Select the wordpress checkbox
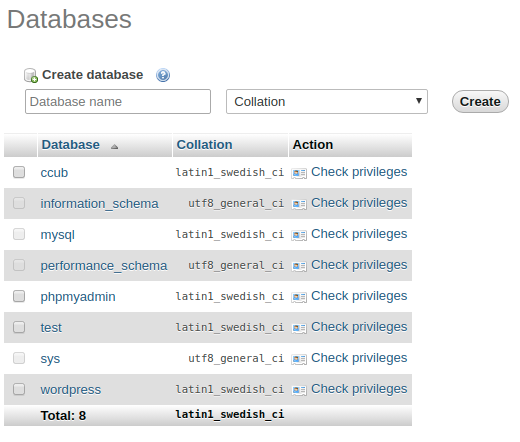This screenshot has width=520, height=442. click(x=19, y=389)
